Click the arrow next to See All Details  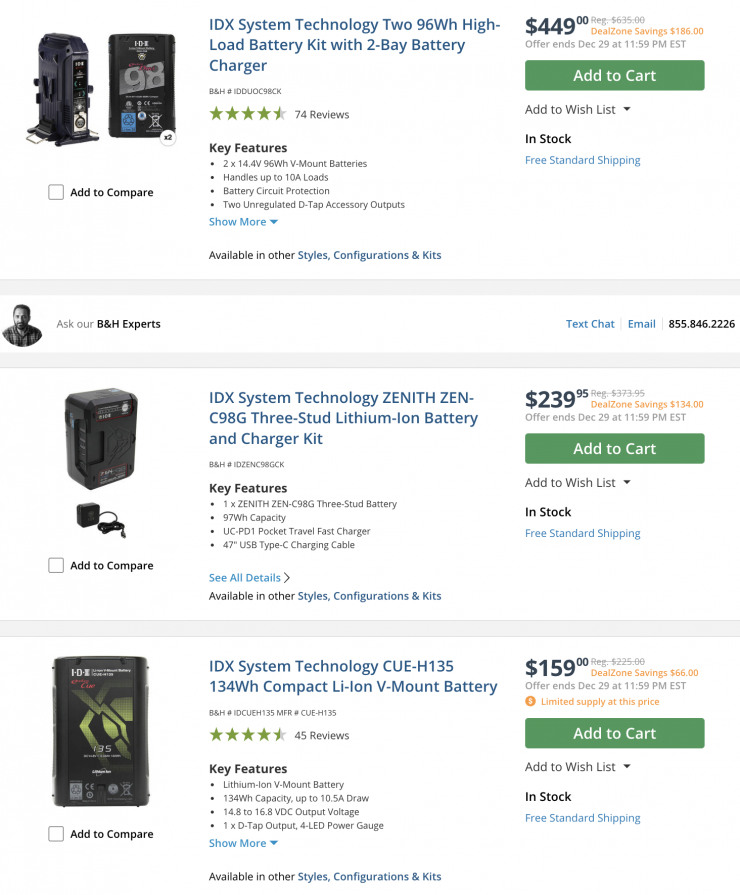pos(288,578)
